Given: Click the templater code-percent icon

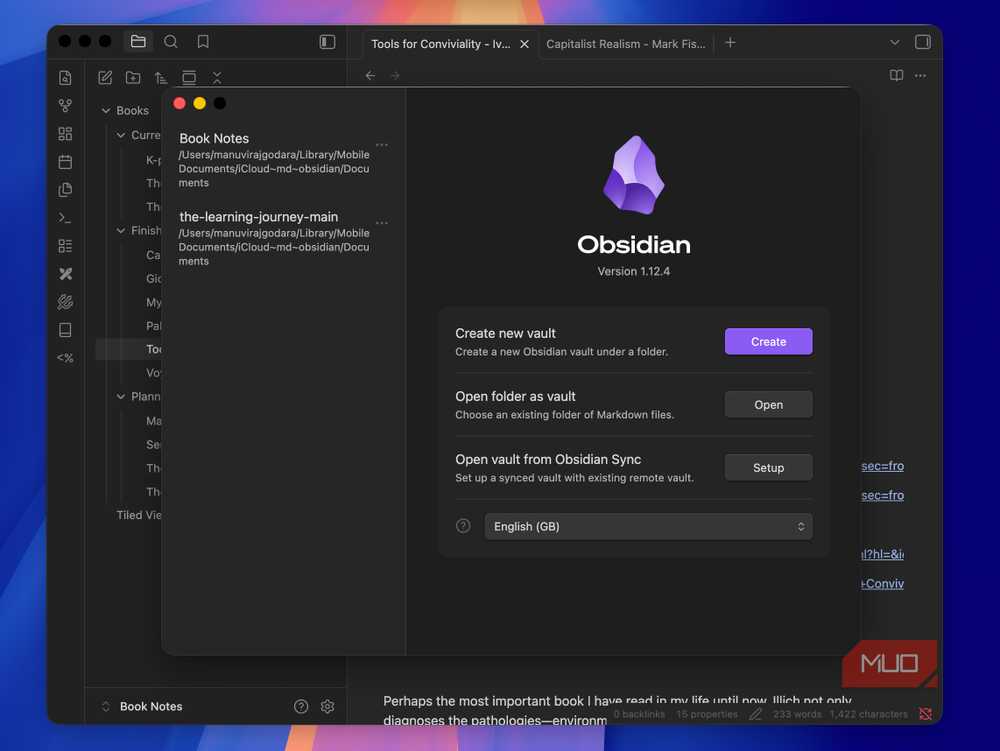Looking at the screenshot, I should [65, 358].
